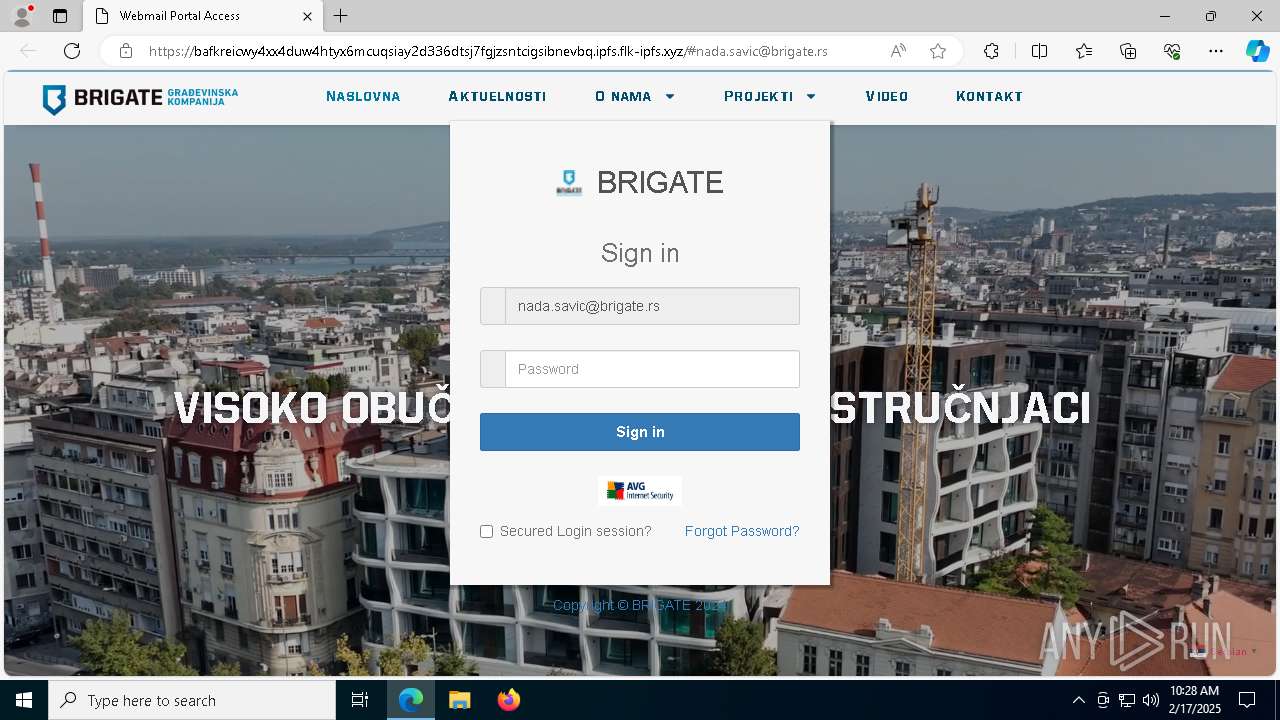Open File Explorer from taskbar
This screenshot has width=1280, height=720.
459,700
